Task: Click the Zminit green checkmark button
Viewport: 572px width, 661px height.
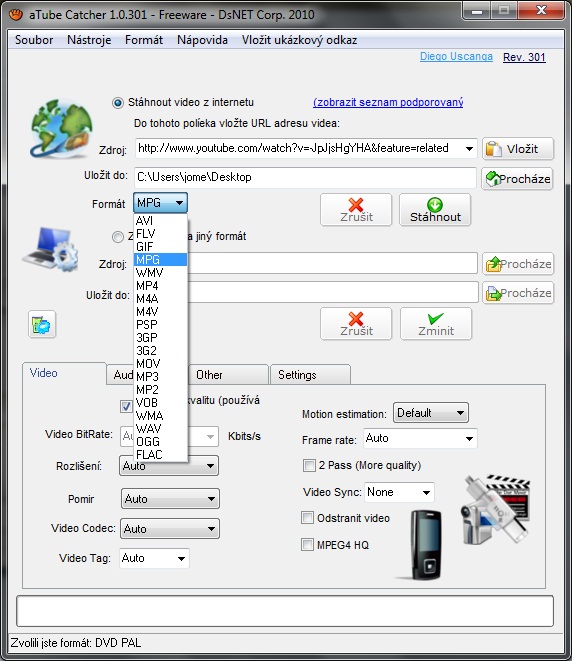Action: 436,324
